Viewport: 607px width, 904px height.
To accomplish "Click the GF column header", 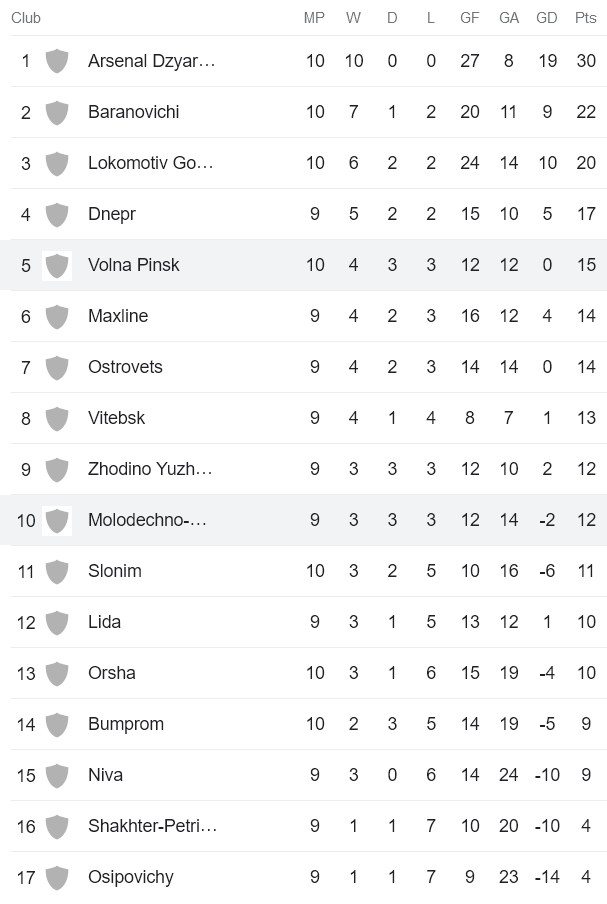I will tap(469, 17).
